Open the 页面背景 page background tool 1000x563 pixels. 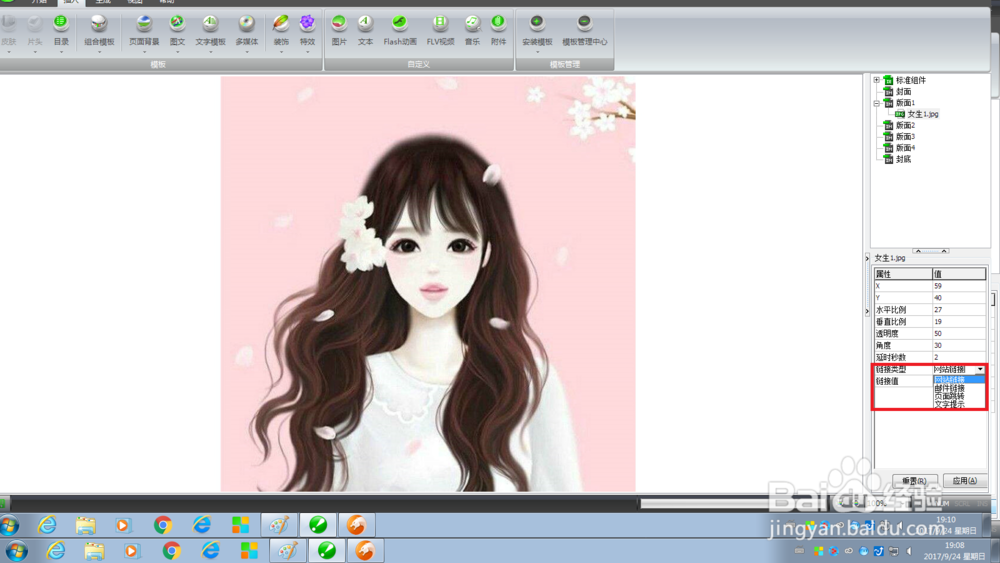click(144, 30)
